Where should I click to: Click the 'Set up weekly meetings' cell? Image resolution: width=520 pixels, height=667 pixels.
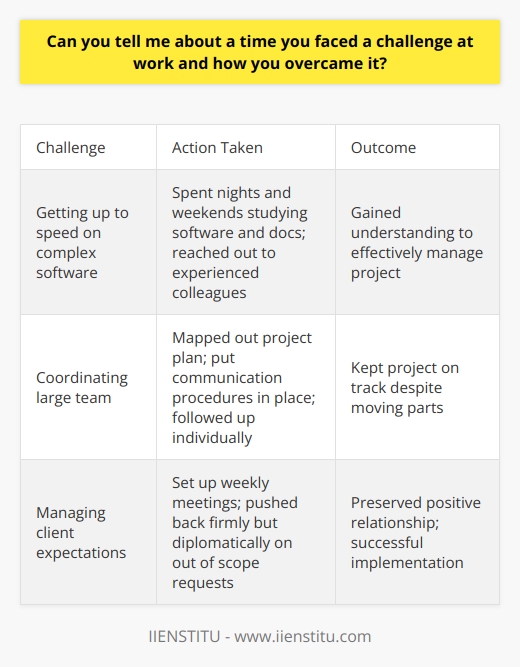tap(246, 532)
